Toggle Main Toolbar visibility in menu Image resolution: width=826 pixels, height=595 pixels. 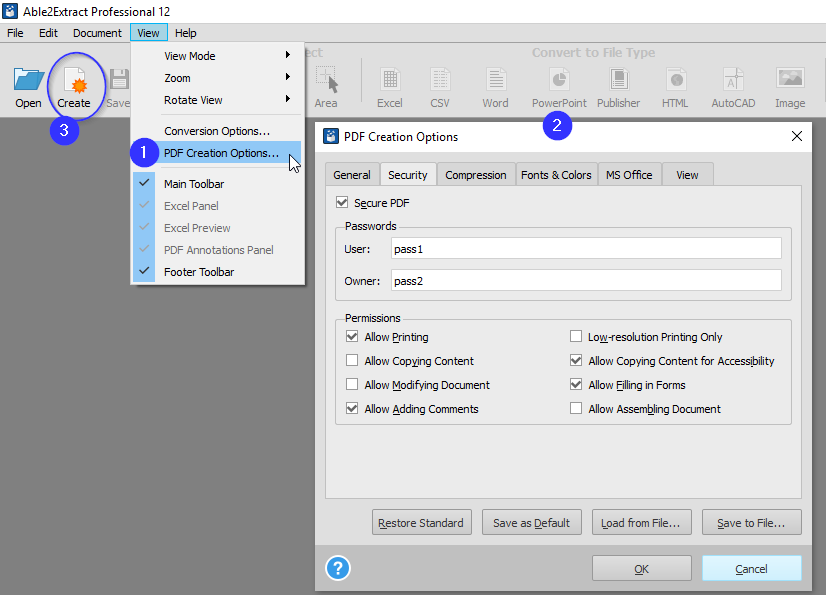tap(217, 183)
